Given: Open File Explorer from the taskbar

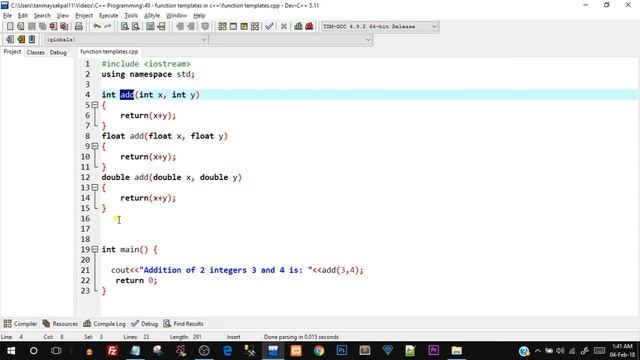Looking at the screenshot, I should (456, 351).
